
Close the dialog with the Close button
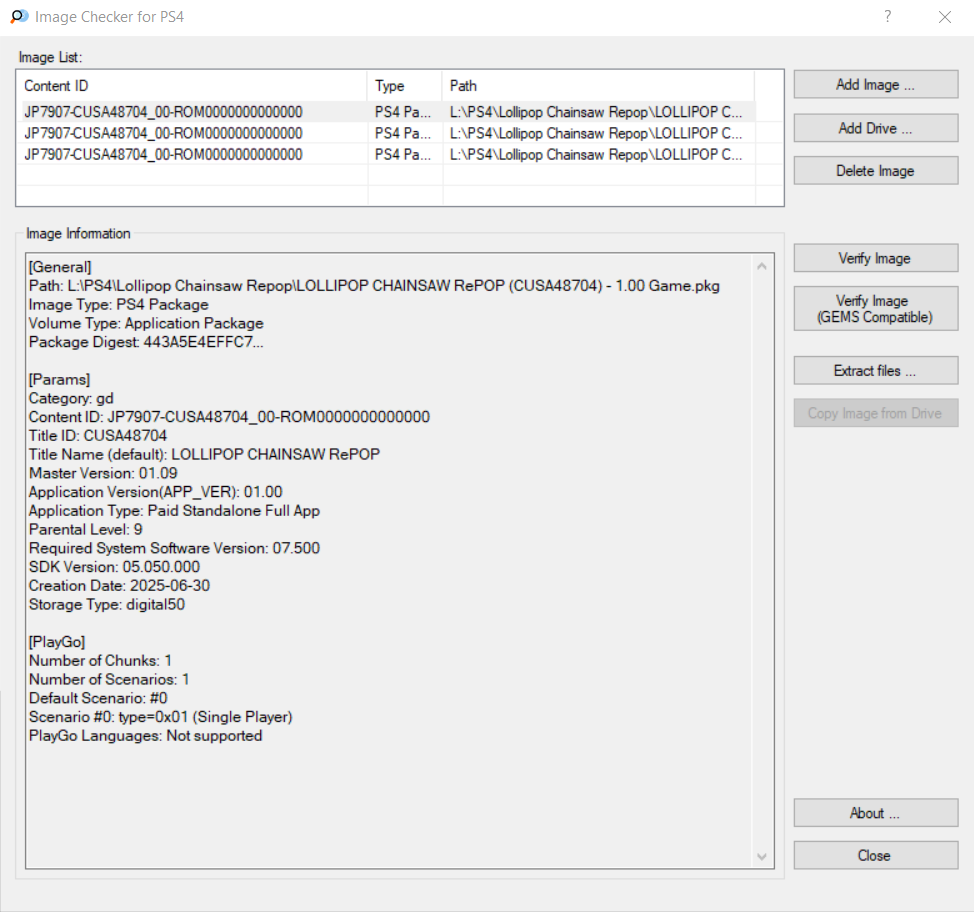point(875,855)
